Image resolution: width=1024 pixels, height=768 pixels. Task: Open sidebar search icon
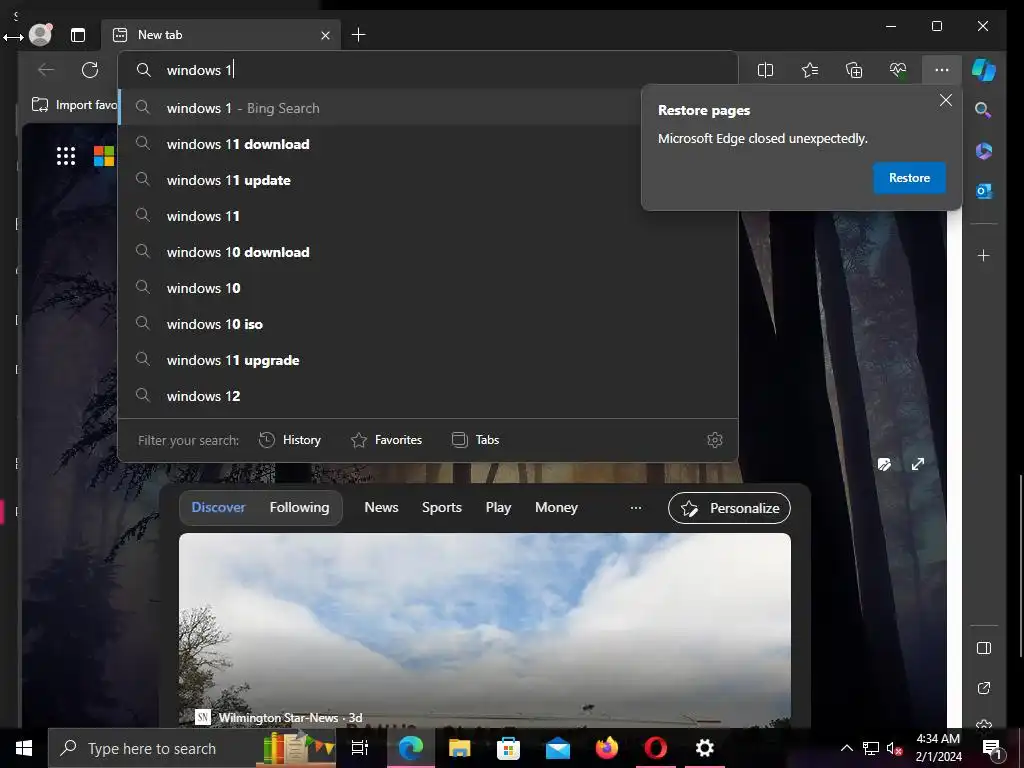click(x=984, y=110)
